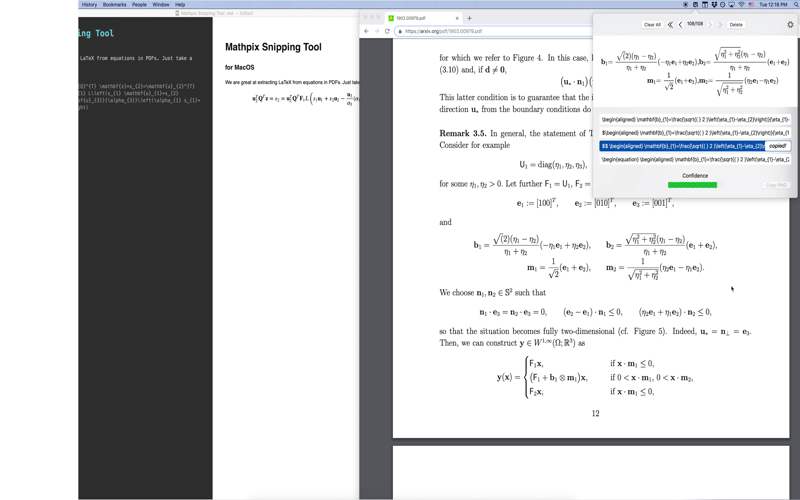Click the m2 equation in the PDF
Viewport: 800px width, 500px height.
click(655, 268)
